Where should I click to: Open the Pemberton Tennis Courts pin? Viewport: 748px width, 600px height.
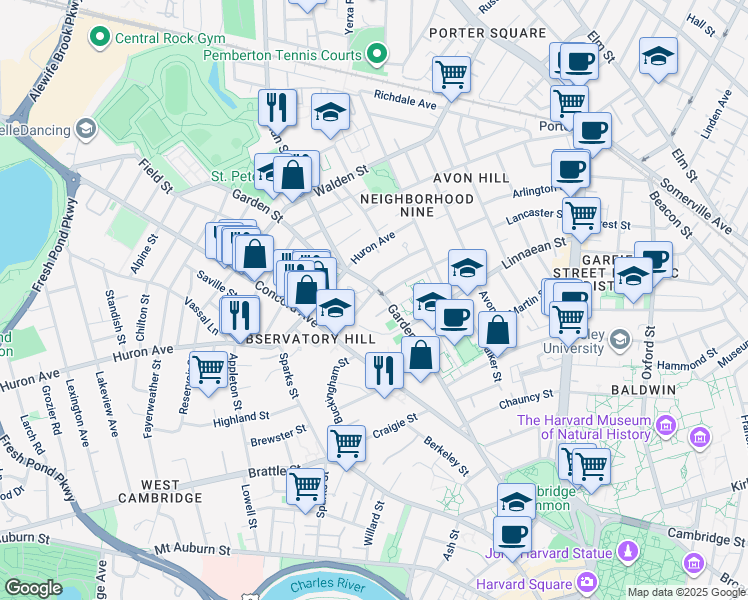(x=376, y=52)
